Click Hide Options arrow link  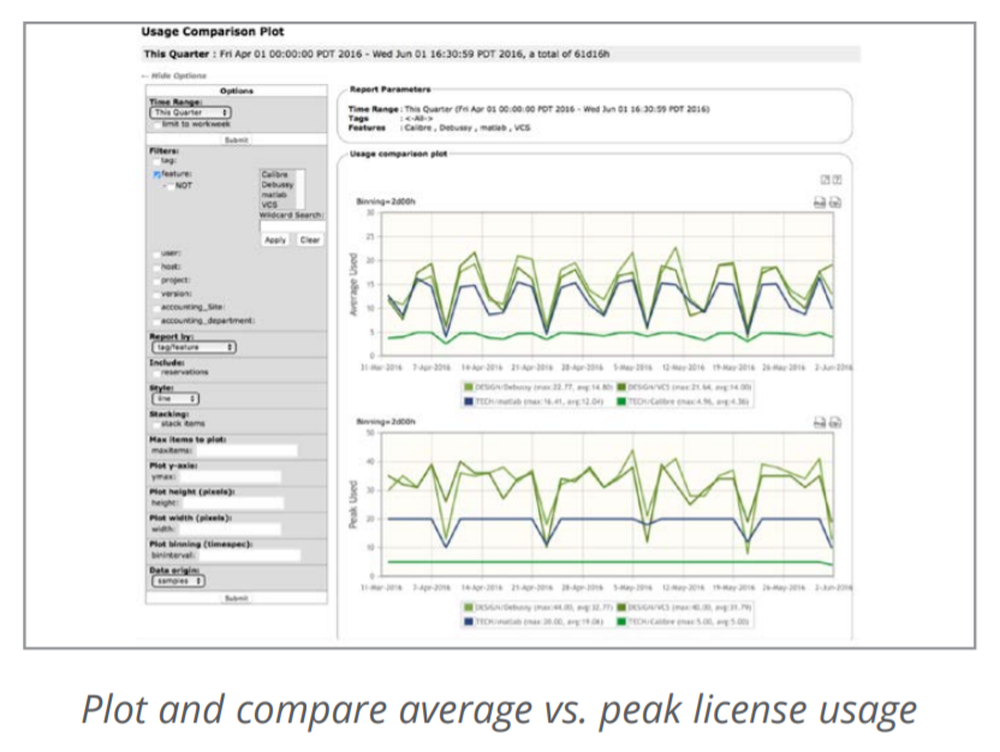click(175, 75)
